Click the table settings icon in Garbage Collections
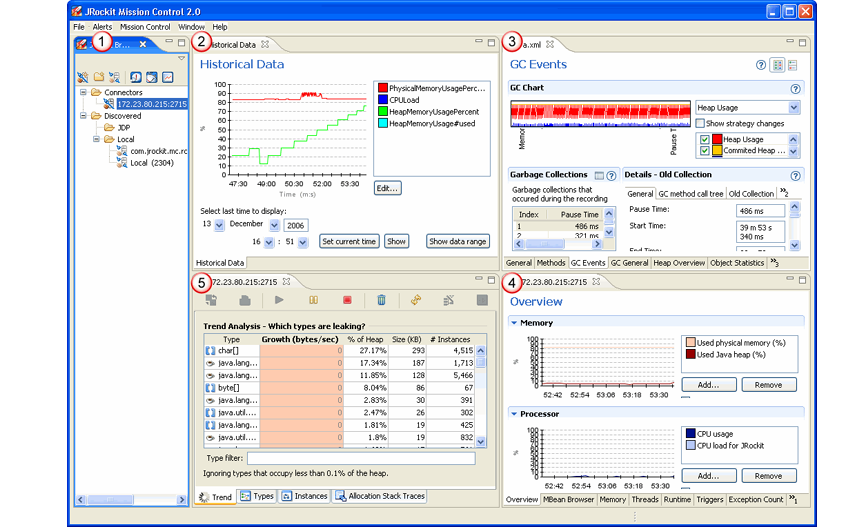Screen dimensions: 867x527 599,176
